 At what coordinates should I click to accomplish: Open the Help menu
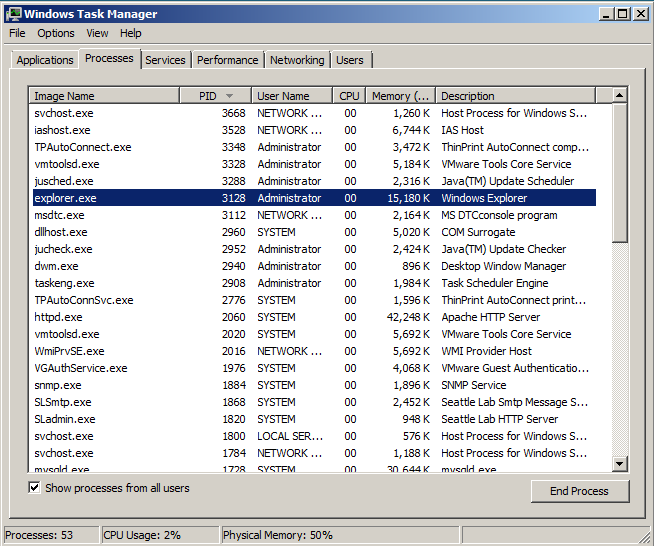tap(131, 33)
